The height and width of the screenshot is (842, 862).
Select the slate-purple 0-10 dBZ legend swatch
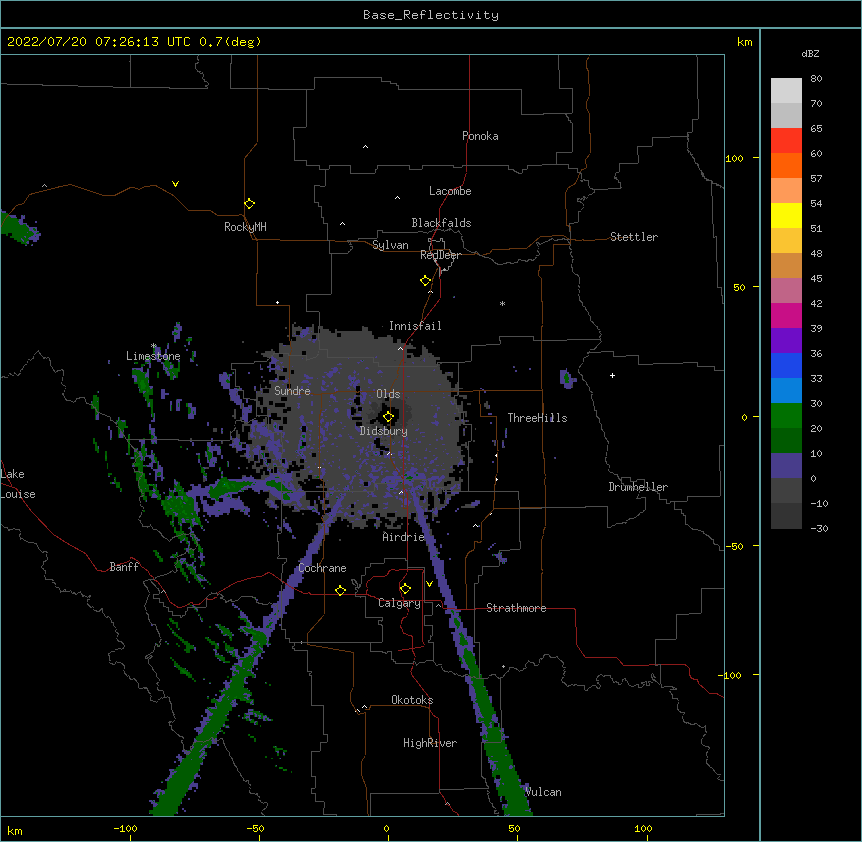point(786,466)
